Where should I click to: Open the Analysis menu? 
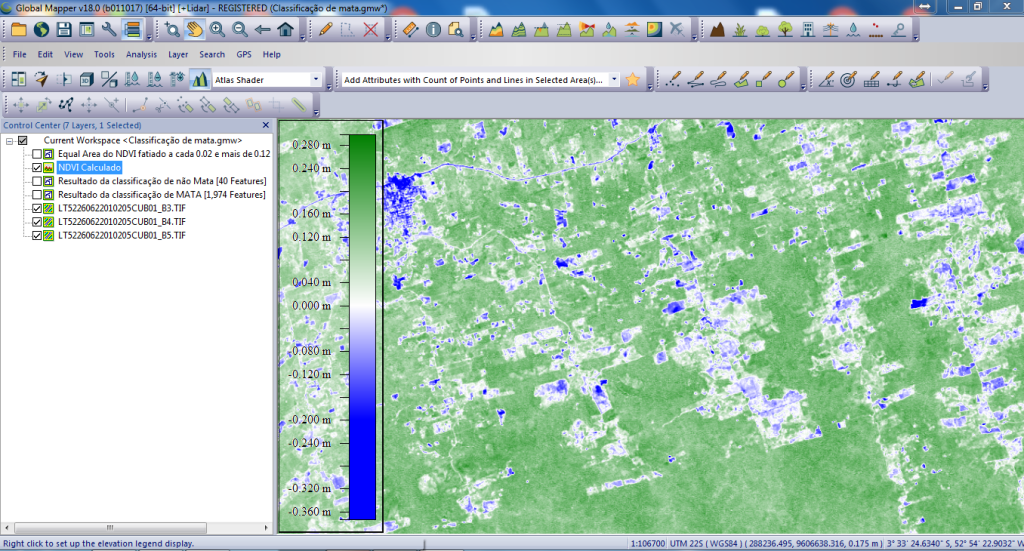coord(141,54)
